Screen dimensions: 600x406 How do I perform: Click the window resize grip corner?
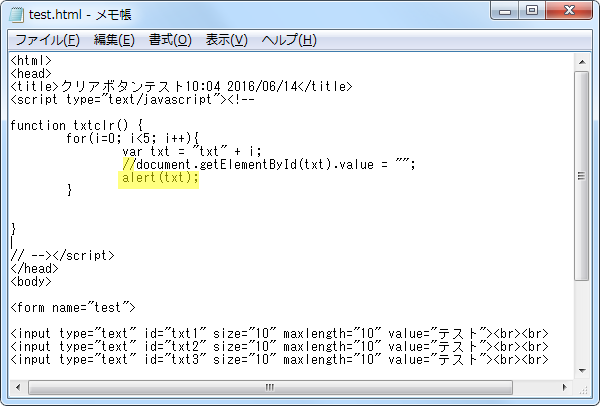[583, 388]
